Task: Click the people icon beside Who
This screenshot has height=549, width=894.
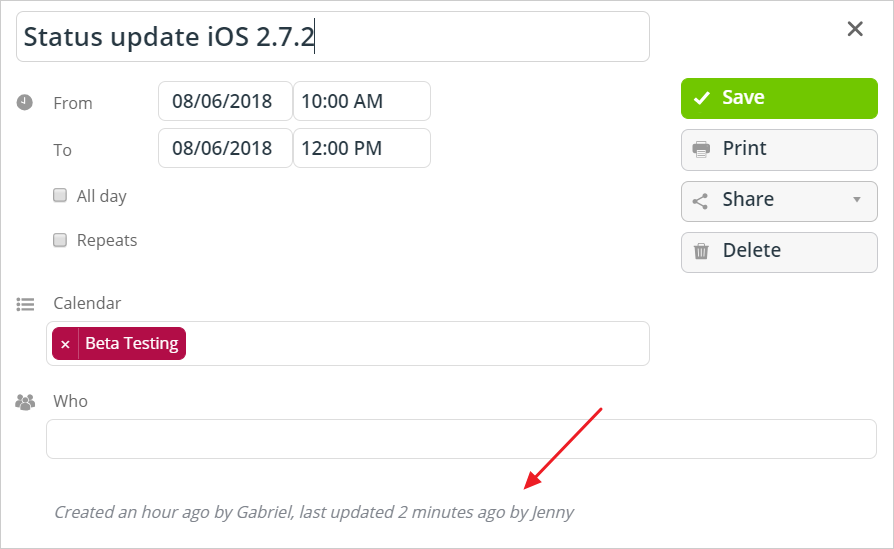Action: (x=25, y=402)
